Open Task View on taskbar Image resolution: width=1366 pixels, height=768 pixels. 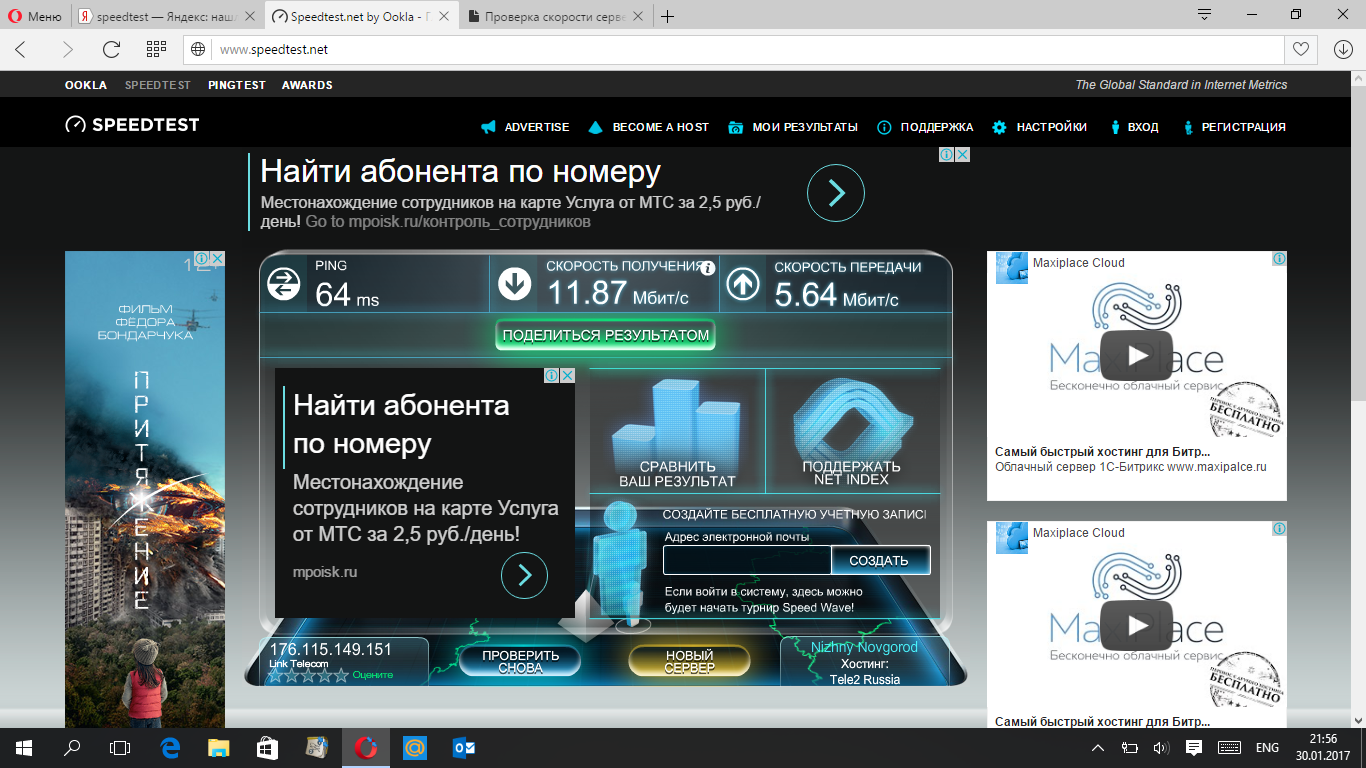pyautogui.click(x=120, y=747)
